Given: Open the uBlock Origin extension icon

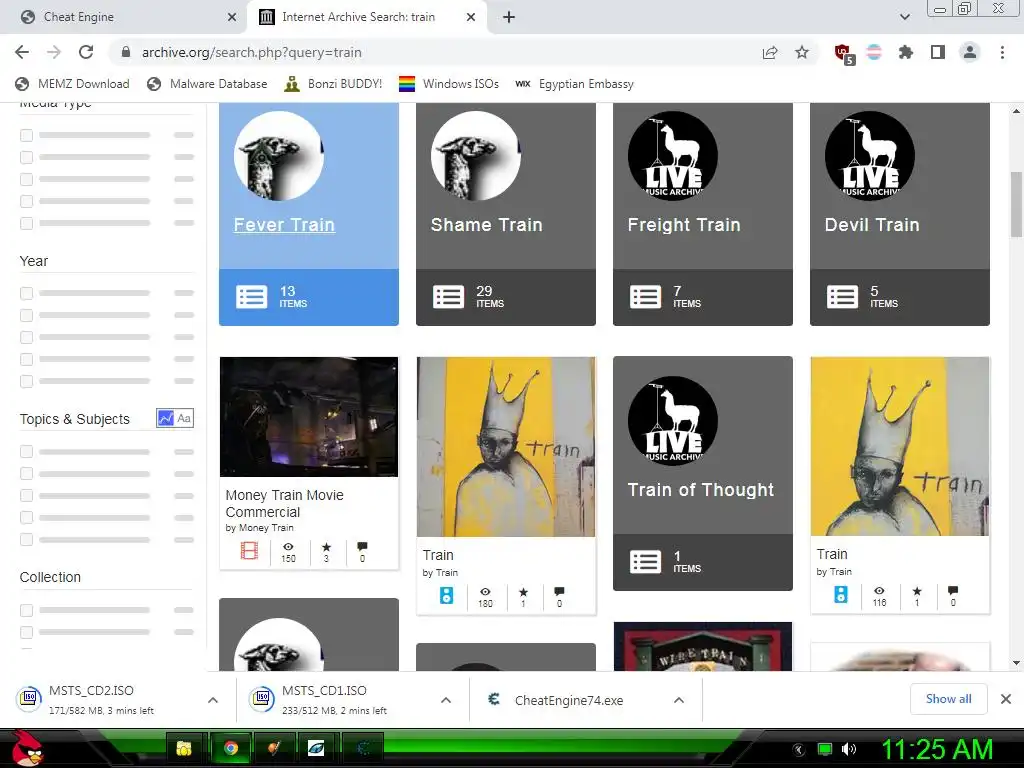Looking at the screenshot, I should (844, 53).
